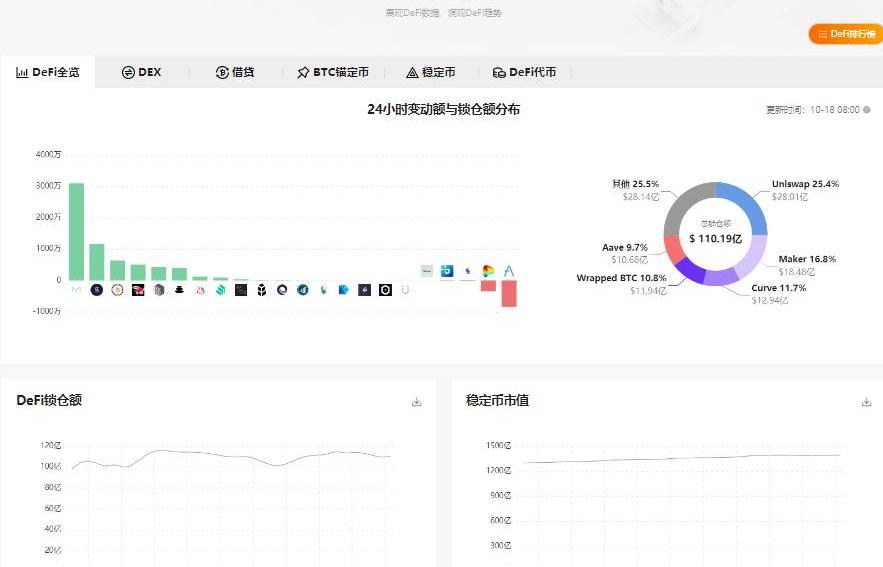Click the Bancor logo on chart axis

click(261, 290)
